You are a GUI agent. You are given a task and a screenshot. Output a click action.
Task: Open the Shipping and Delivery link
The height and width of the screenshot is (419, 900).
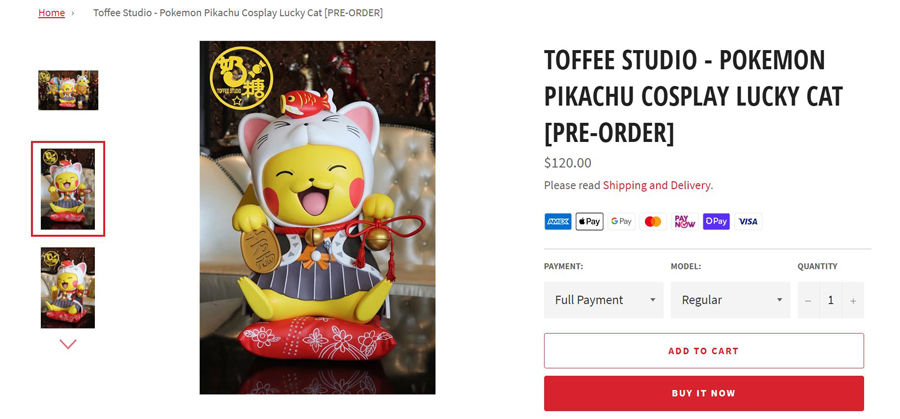pos(657,185)
